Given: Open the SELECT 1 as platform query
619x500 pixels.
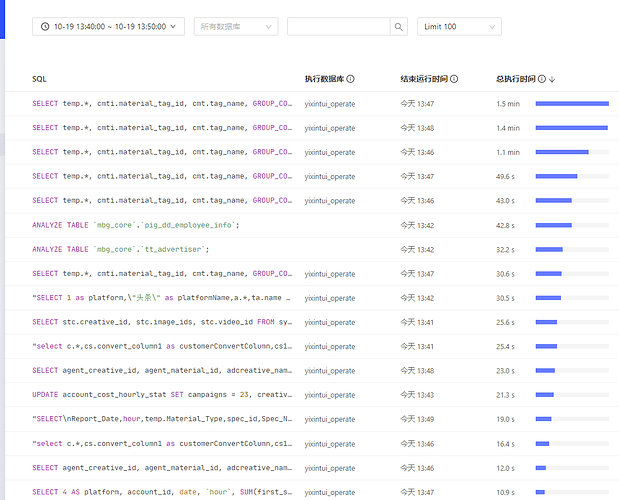Looking at the screenshot, I should [161, 298].
